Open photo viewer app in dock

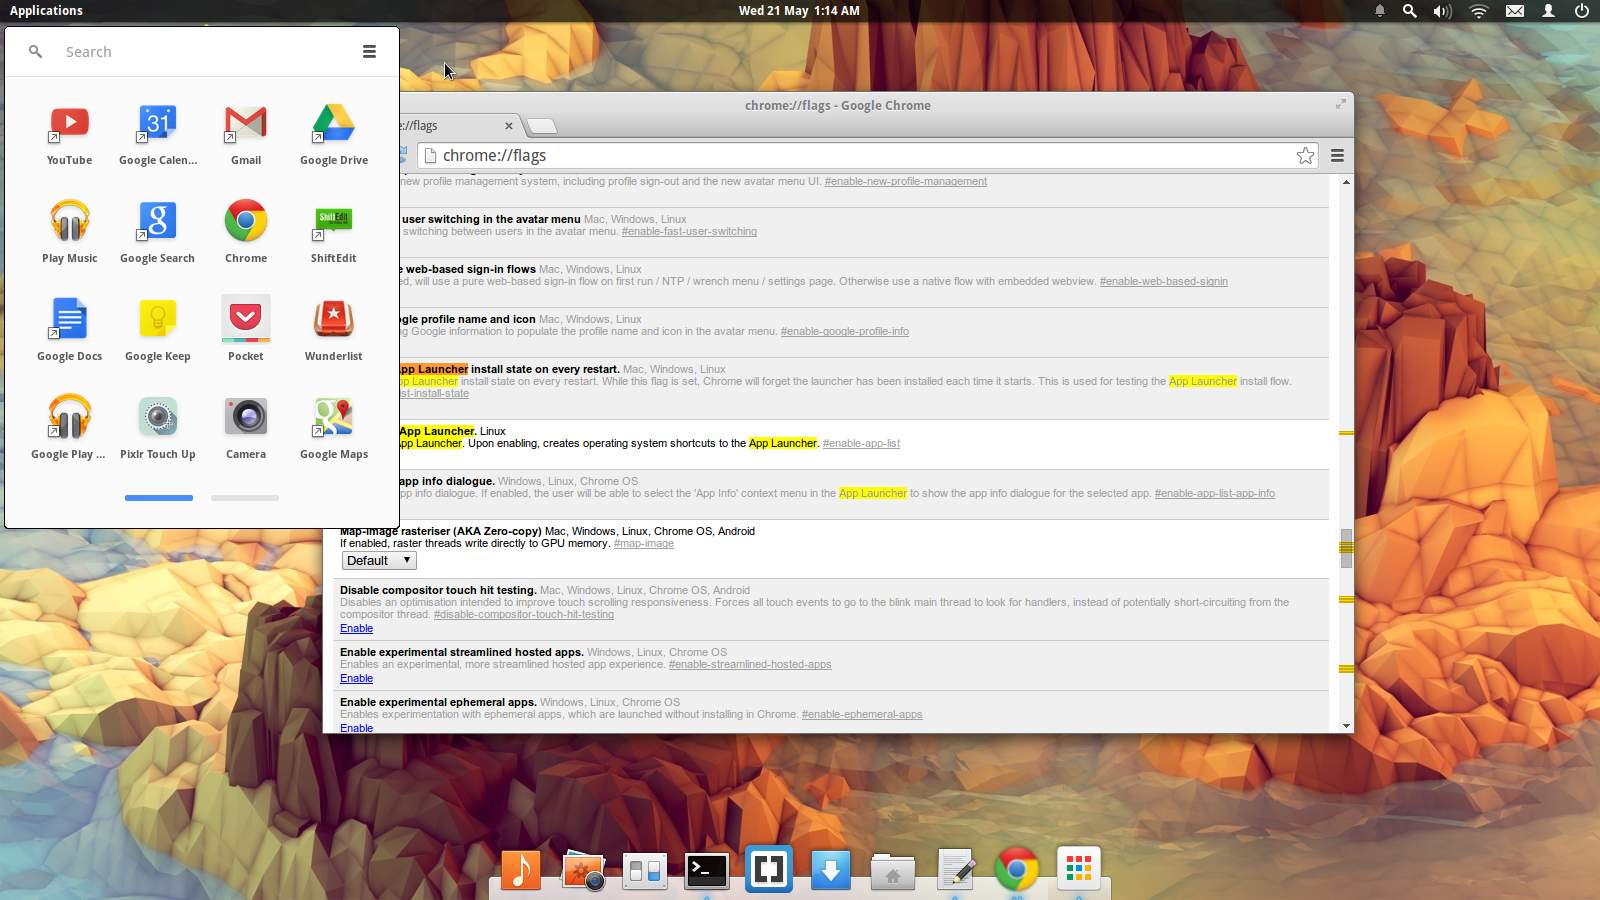(583, 870)
